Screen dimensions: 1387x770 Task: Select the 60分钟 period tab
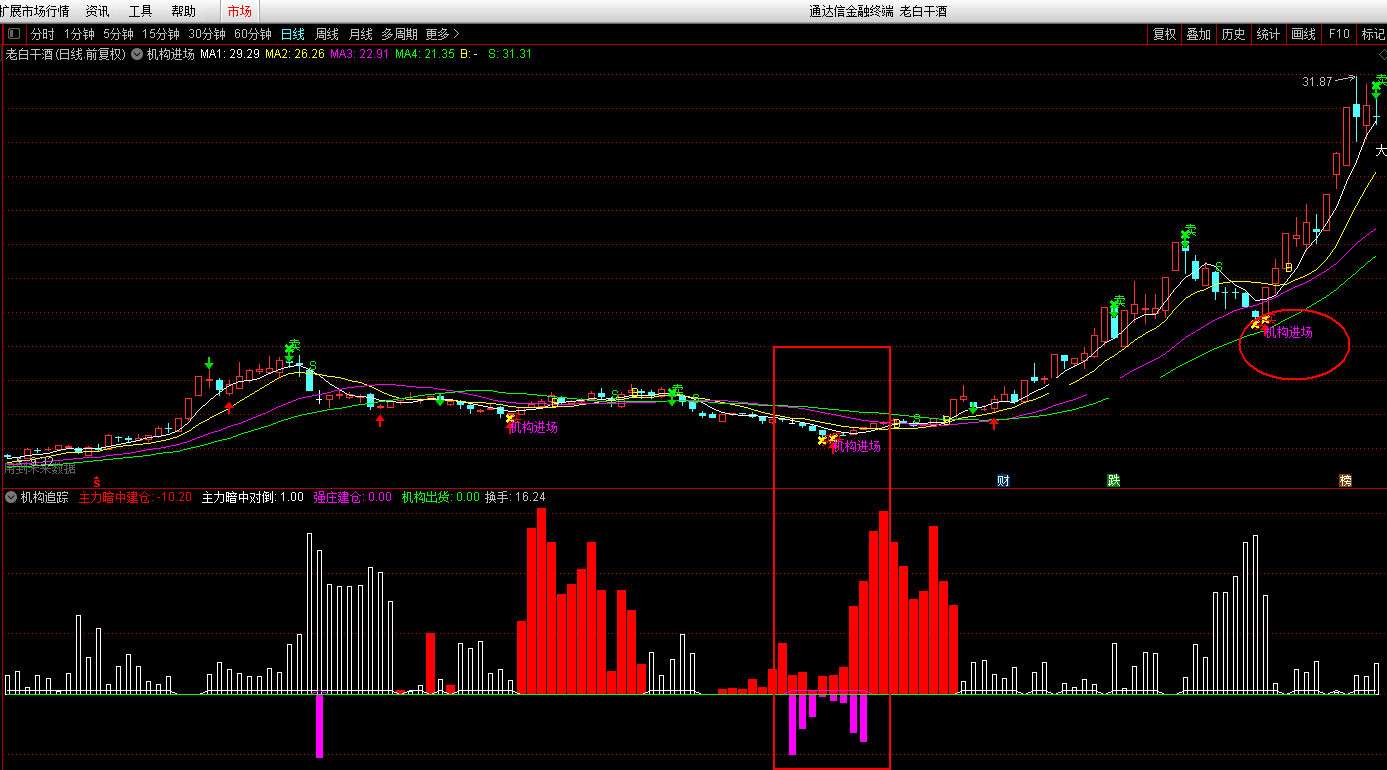pos(253,34)
